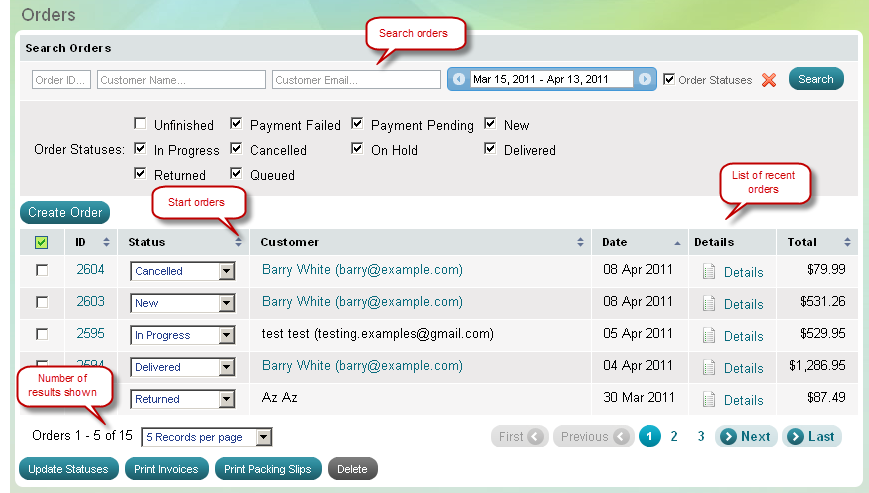869x493 pixels.
Task: Enable the Unfinished order status checkbox
Action: [x=140, y=125]
